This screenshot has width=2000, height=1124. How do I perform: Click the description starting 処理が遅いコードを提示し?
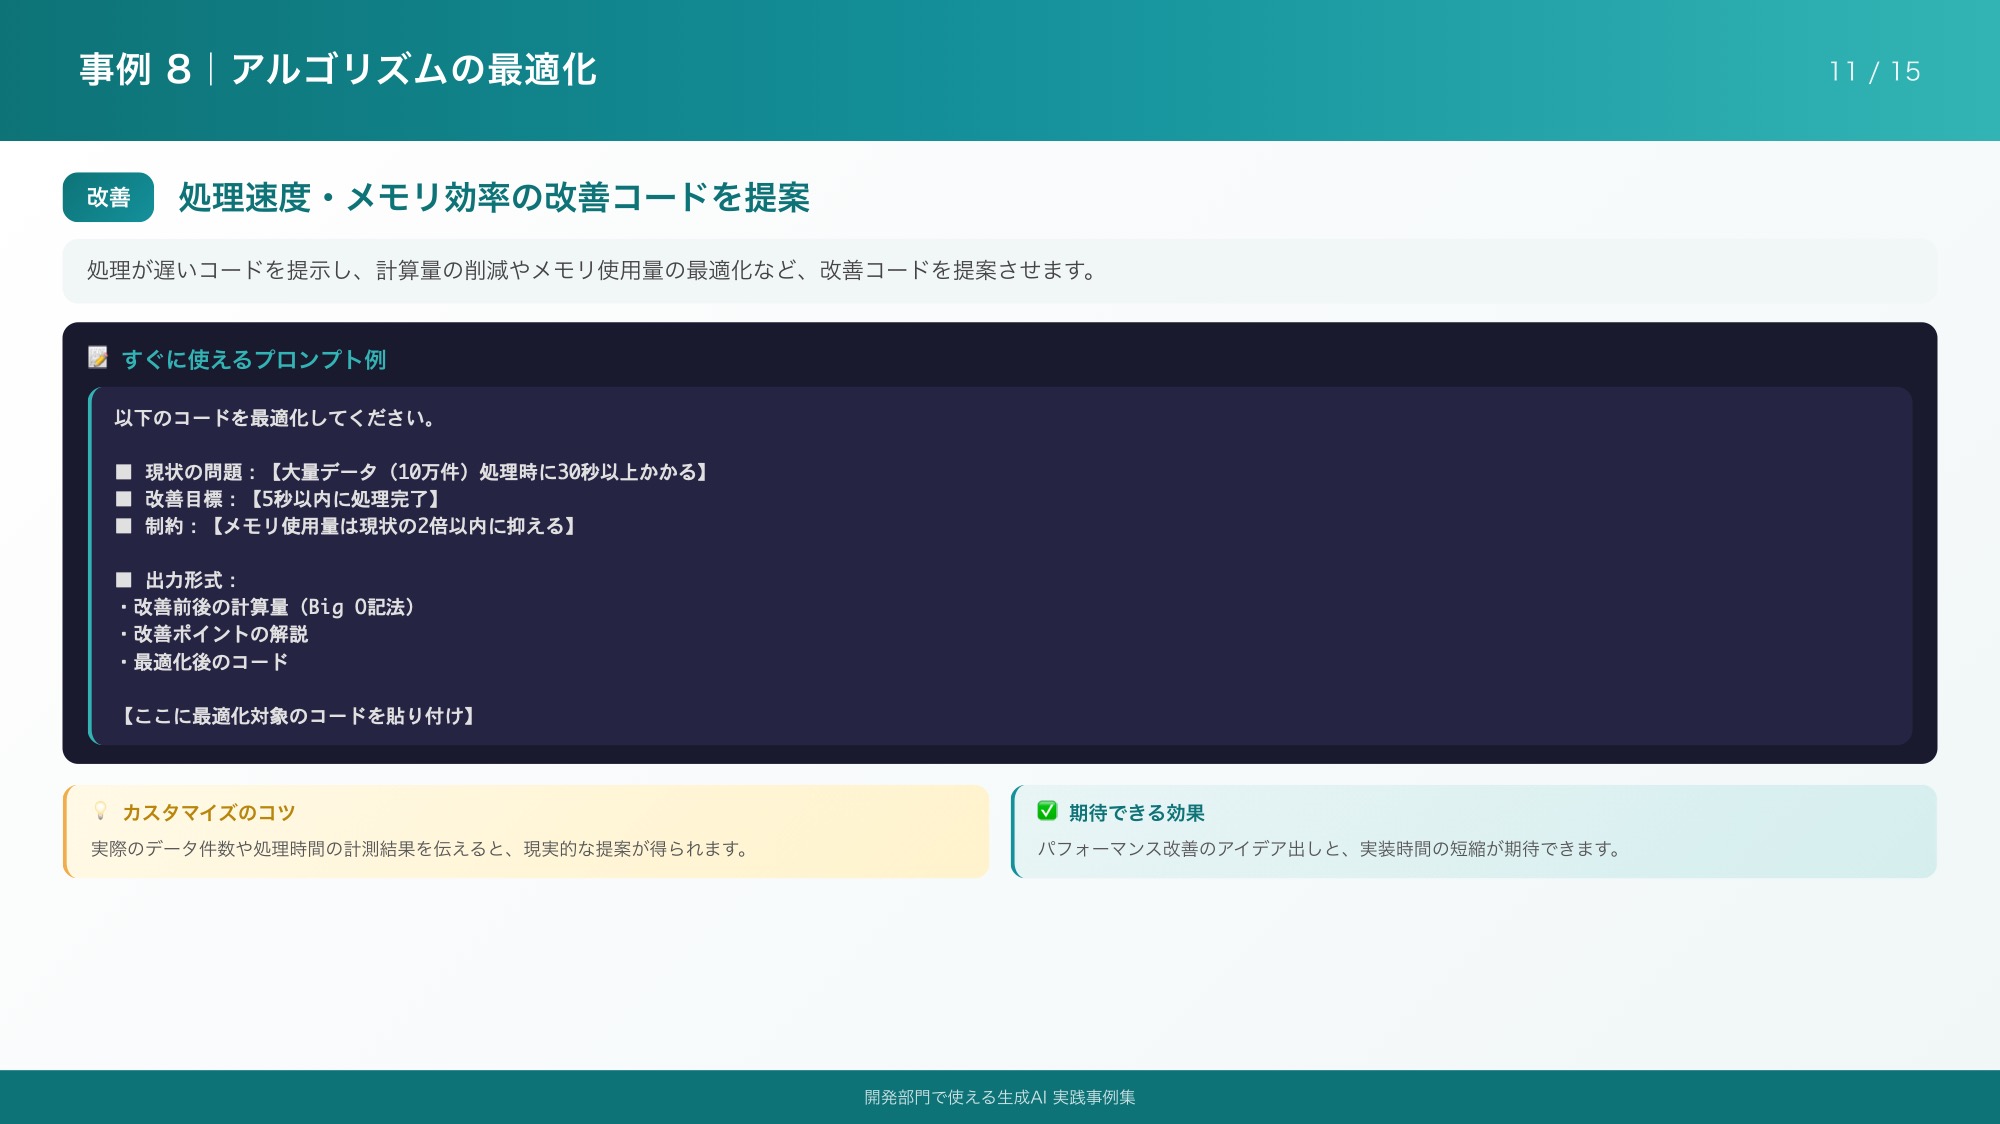594,270
